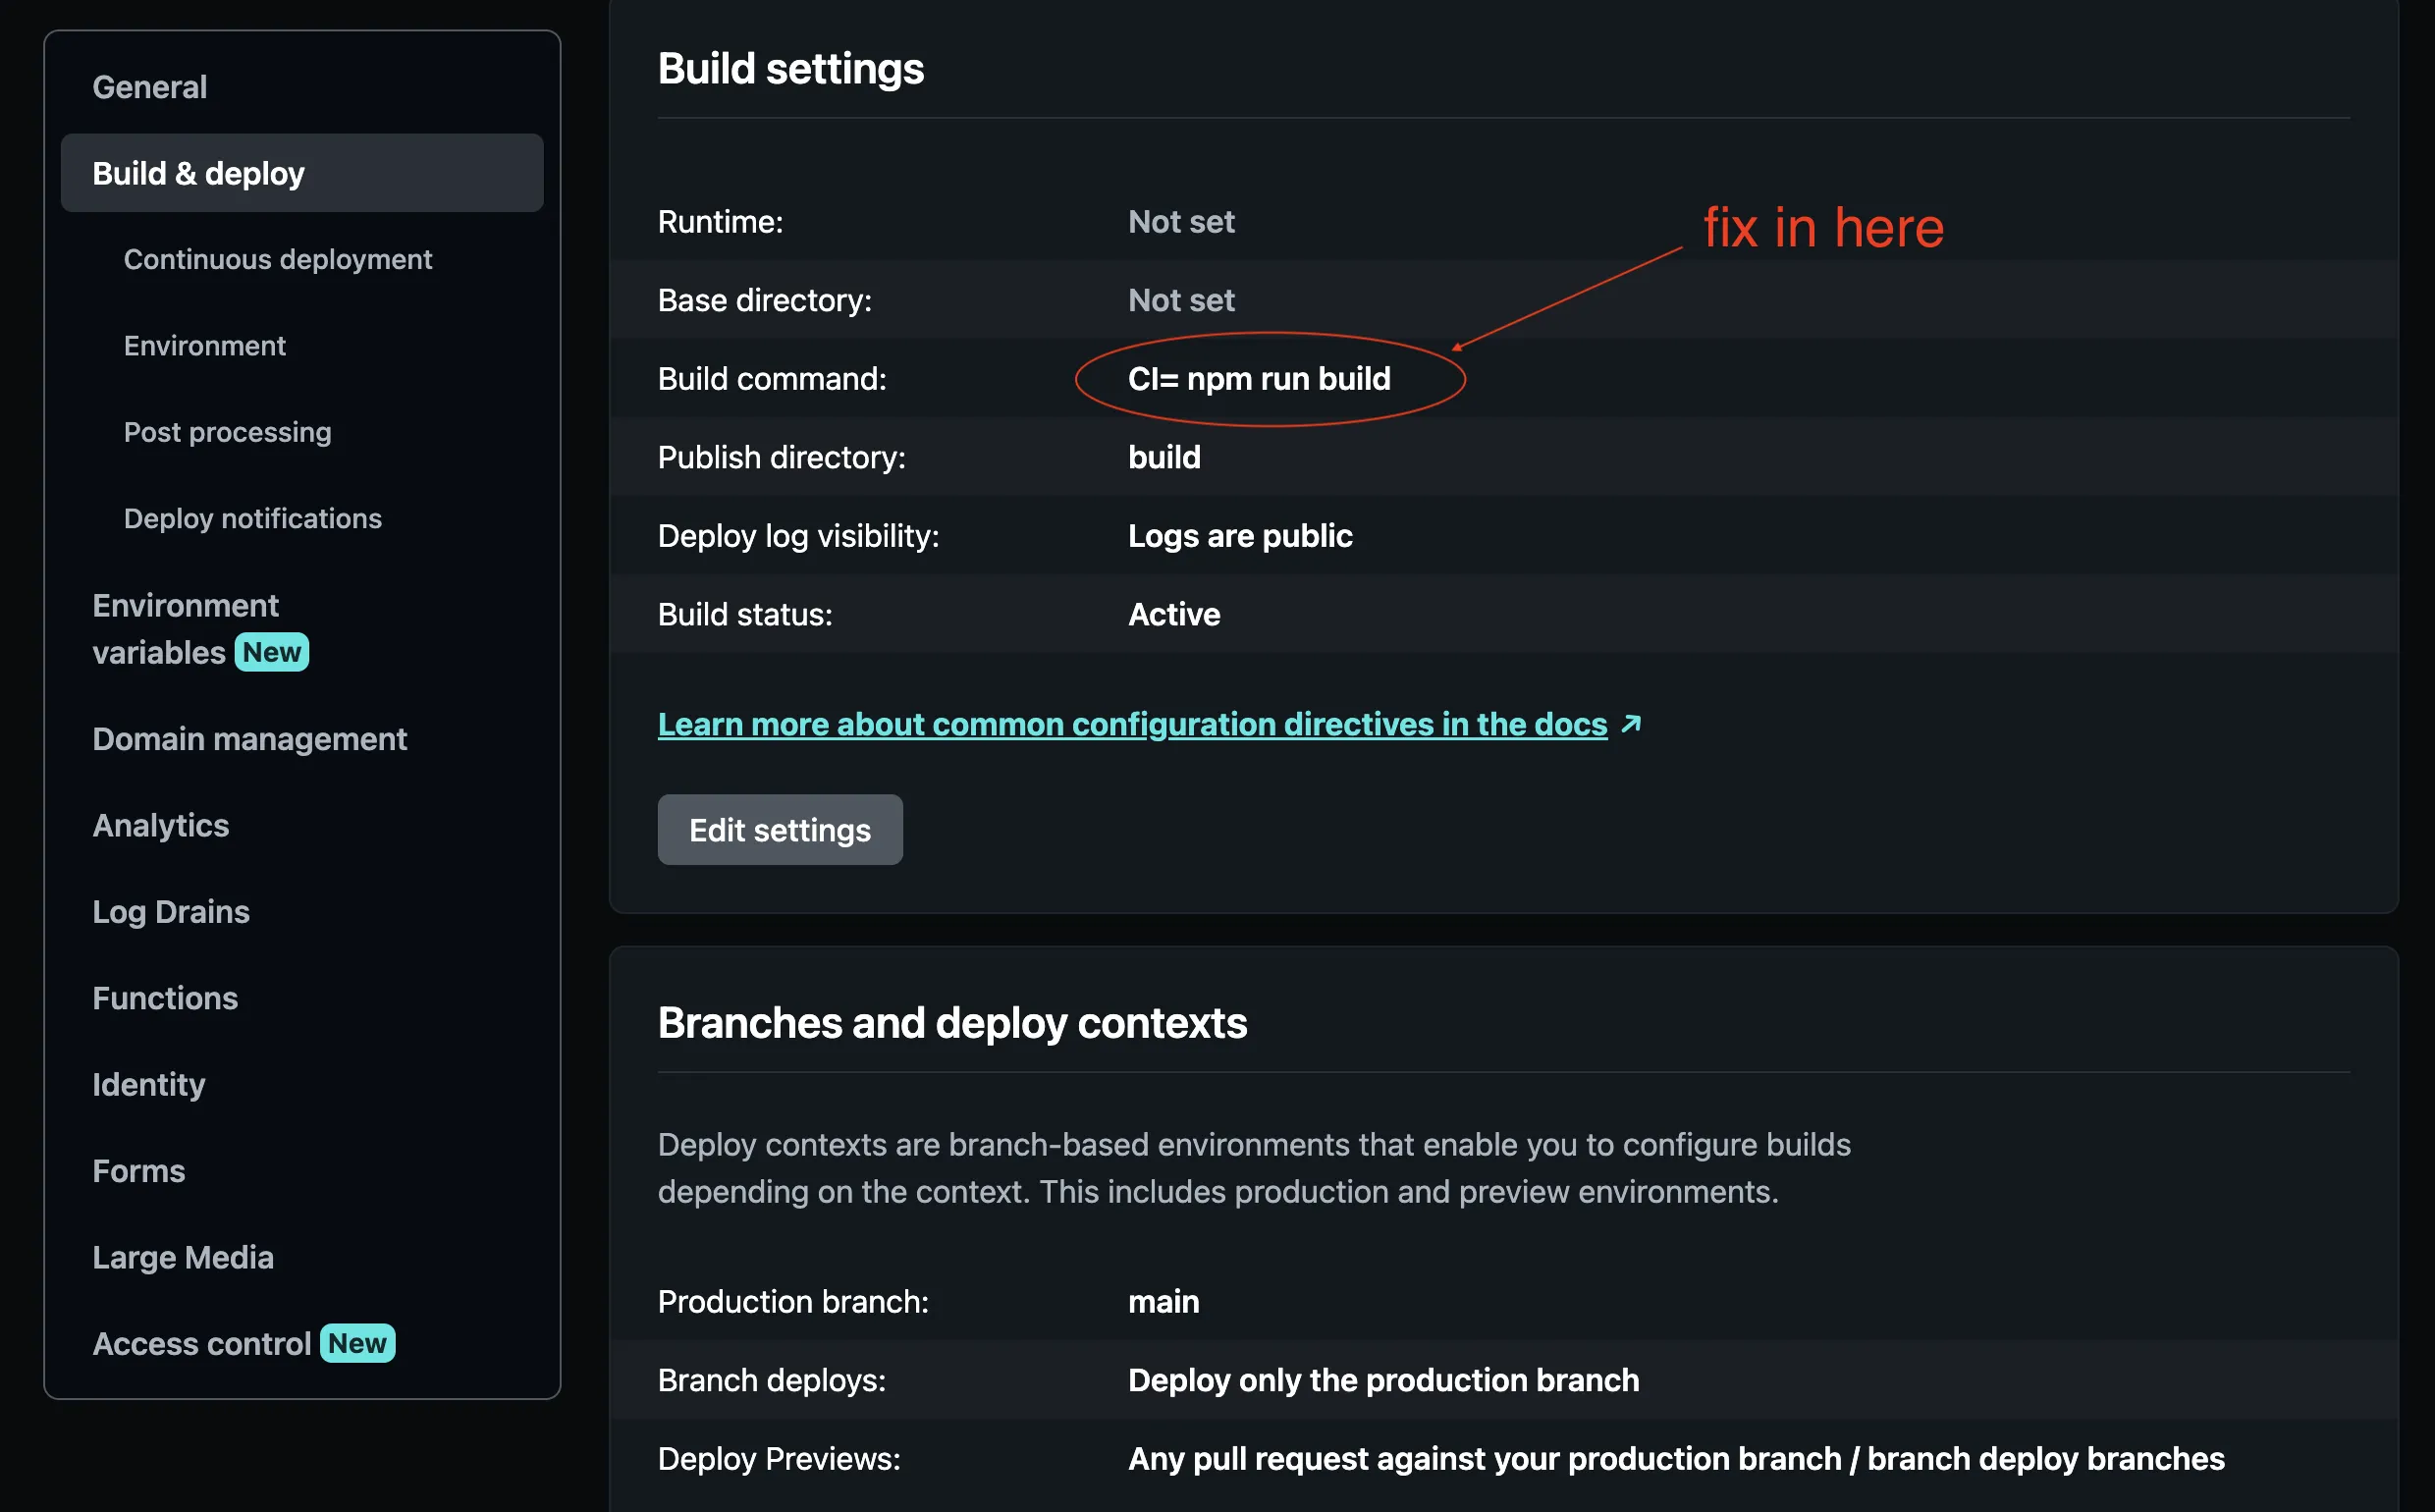
Task: Go to Continuous deployment subsection
Action: (278, 260)
